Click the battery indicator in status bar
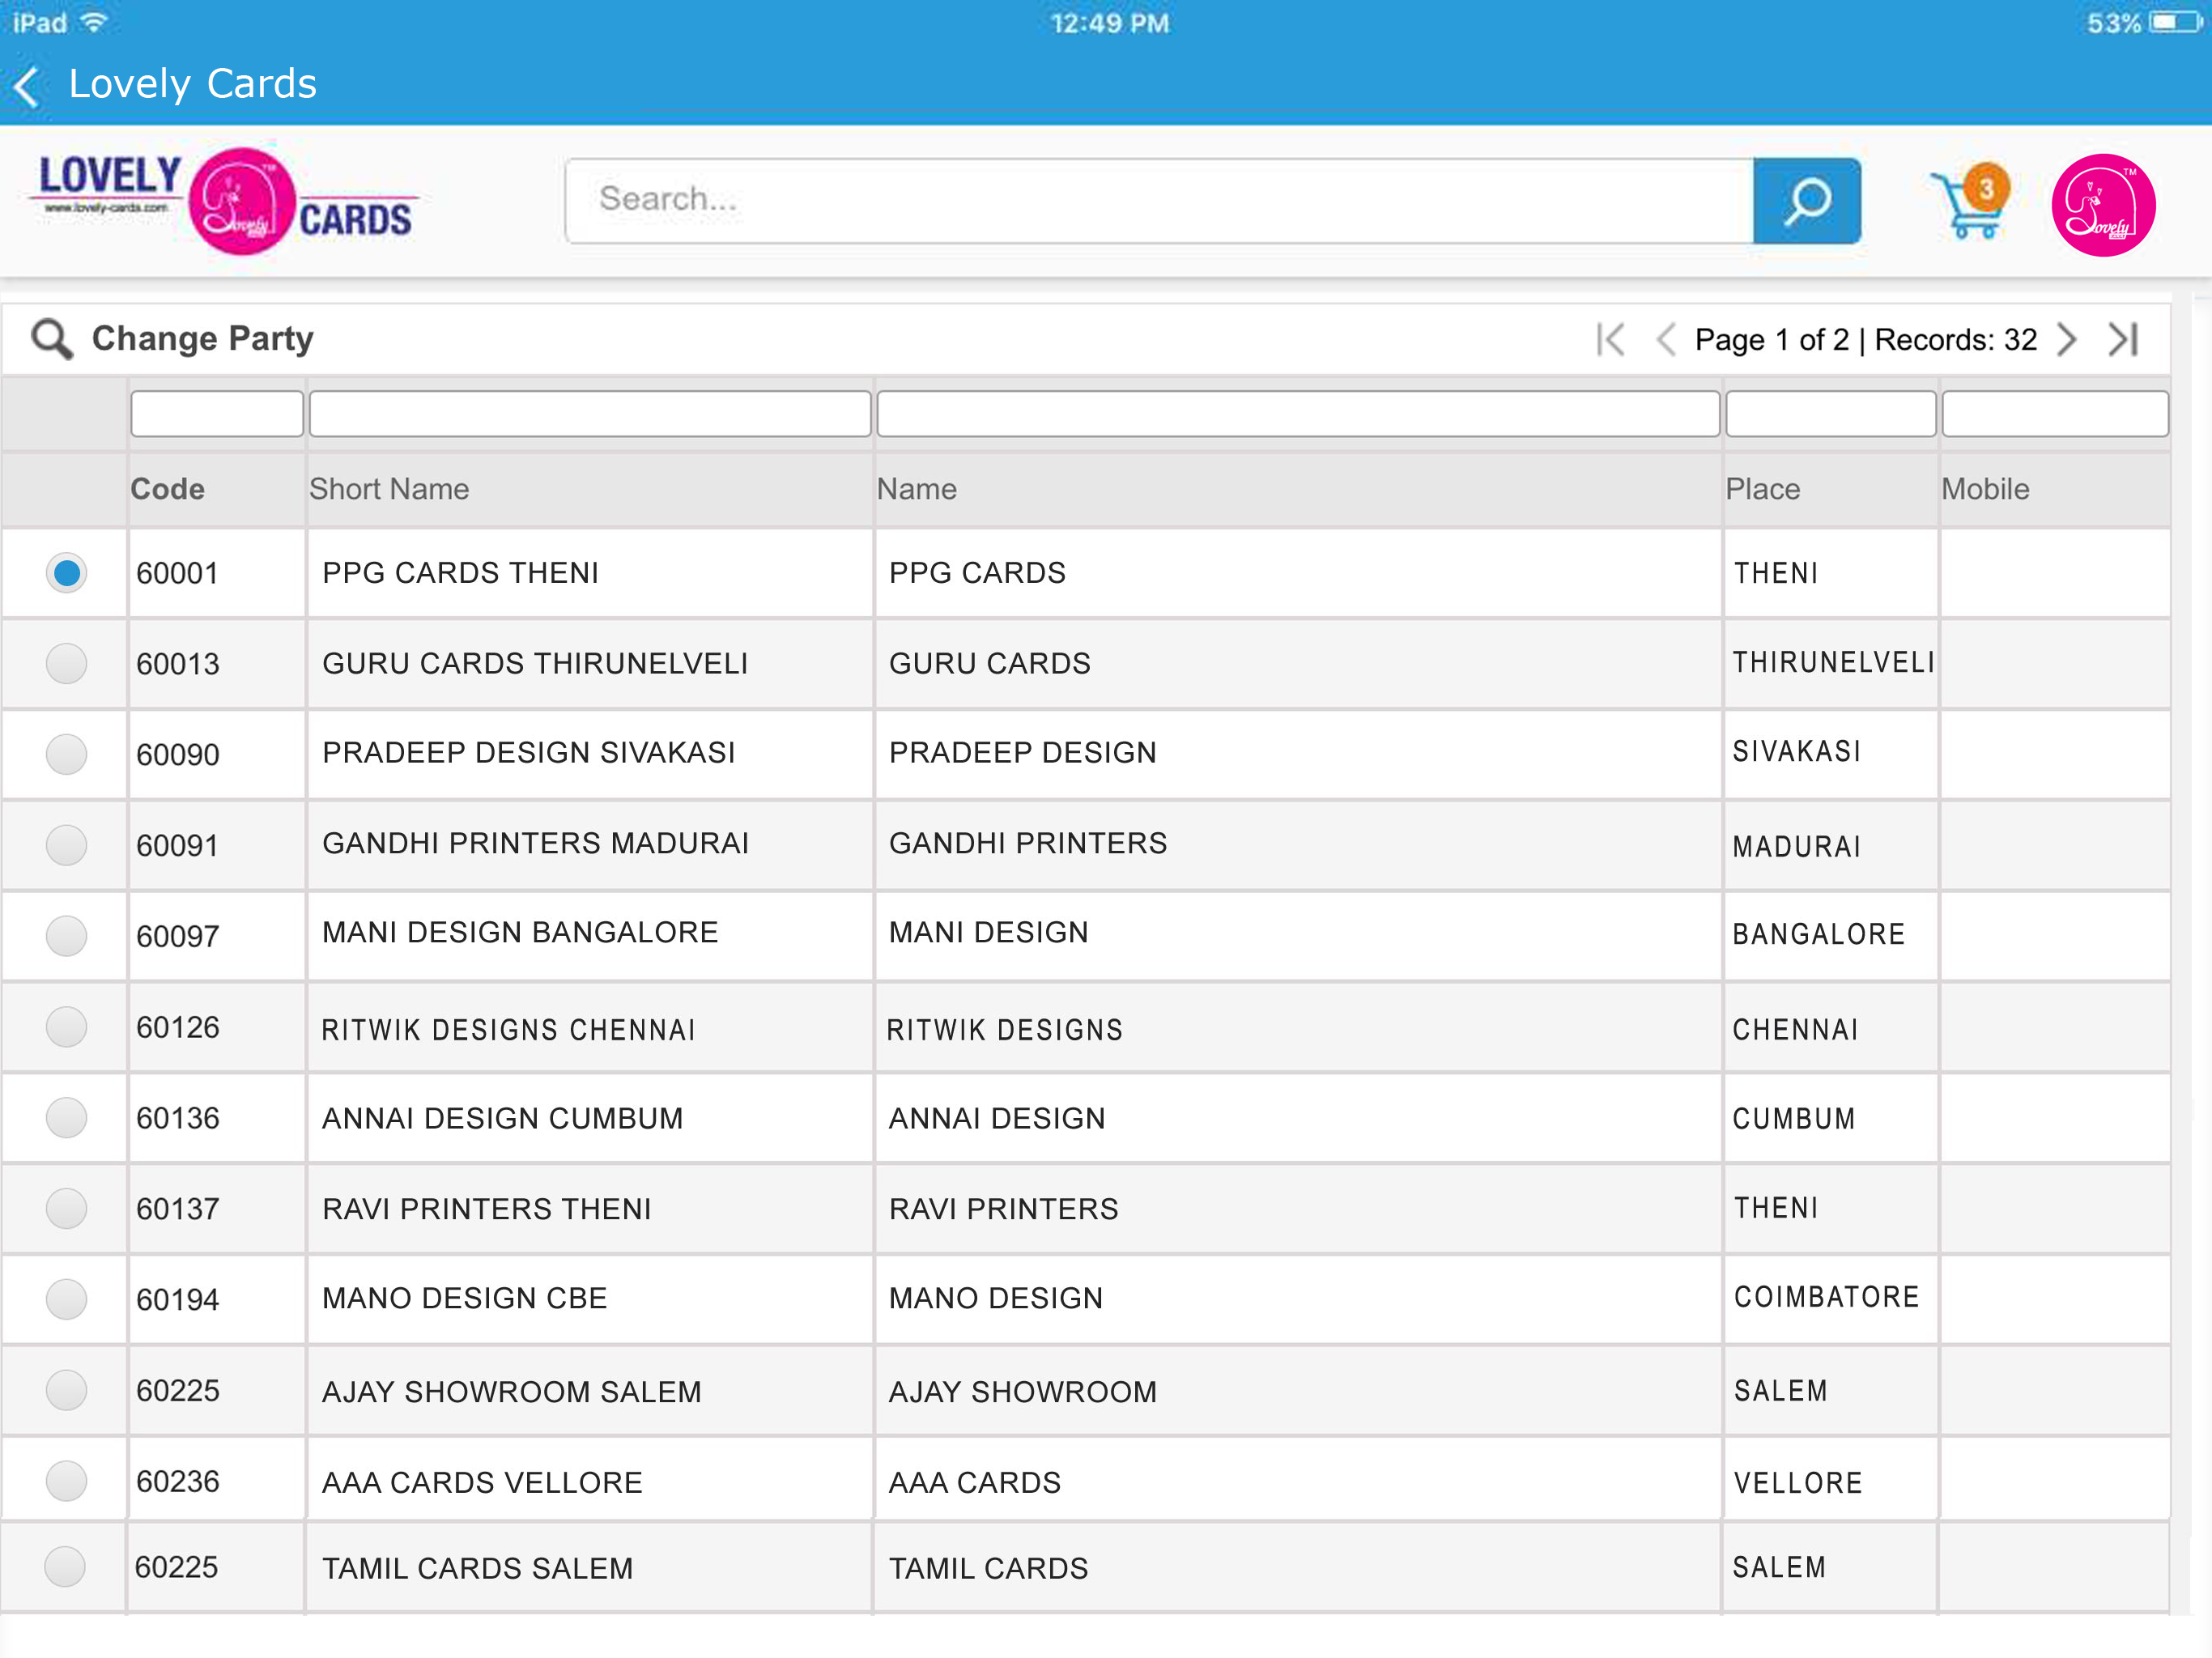Image resolution: width=2212 pixels, height=1658 pixels. point(2175,22)
